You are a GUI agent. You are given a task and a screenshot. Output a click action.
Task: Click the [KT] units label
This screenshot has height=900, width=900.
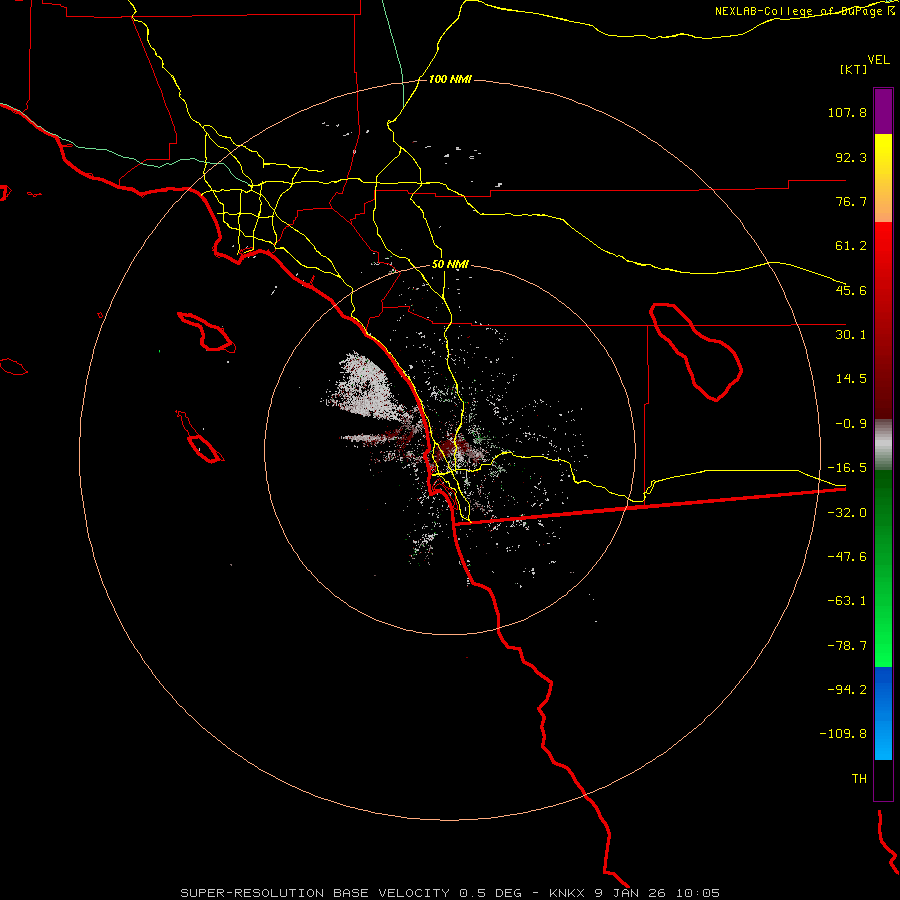tap(854, 69)
